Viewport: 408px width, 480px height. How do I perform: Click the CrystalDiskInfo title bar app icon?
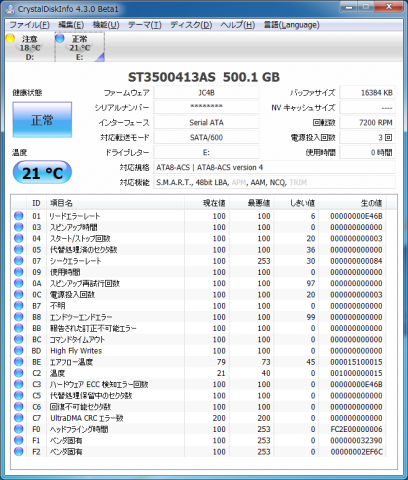[10, 9]
